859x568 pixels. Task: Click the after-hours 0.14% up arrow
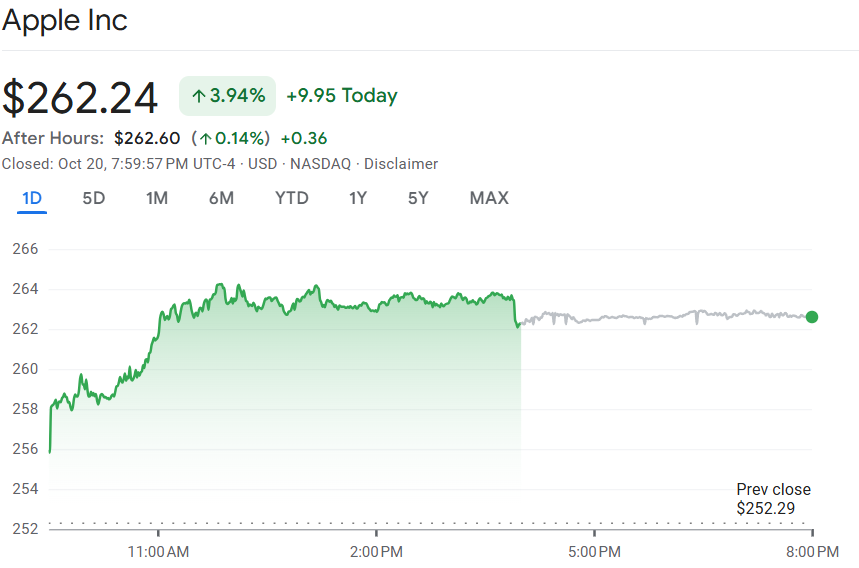[x=205, y=138]
